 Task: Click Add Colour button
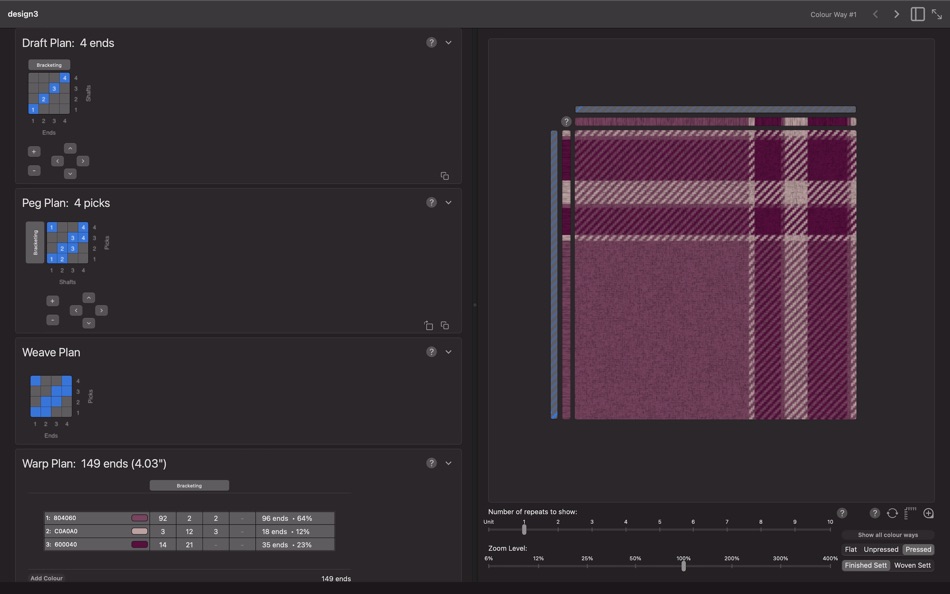(47, 578)
